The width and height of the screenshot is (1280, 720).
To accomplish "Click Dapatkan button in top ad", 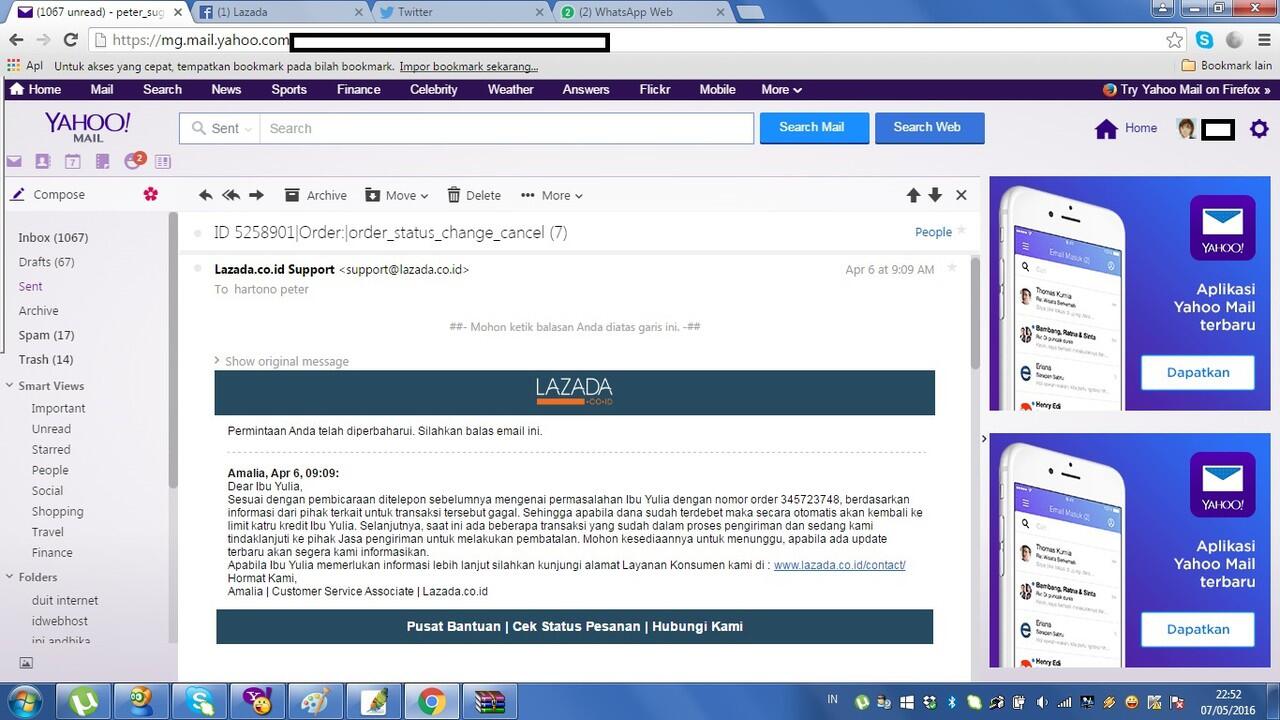I will pos(1198,372).
